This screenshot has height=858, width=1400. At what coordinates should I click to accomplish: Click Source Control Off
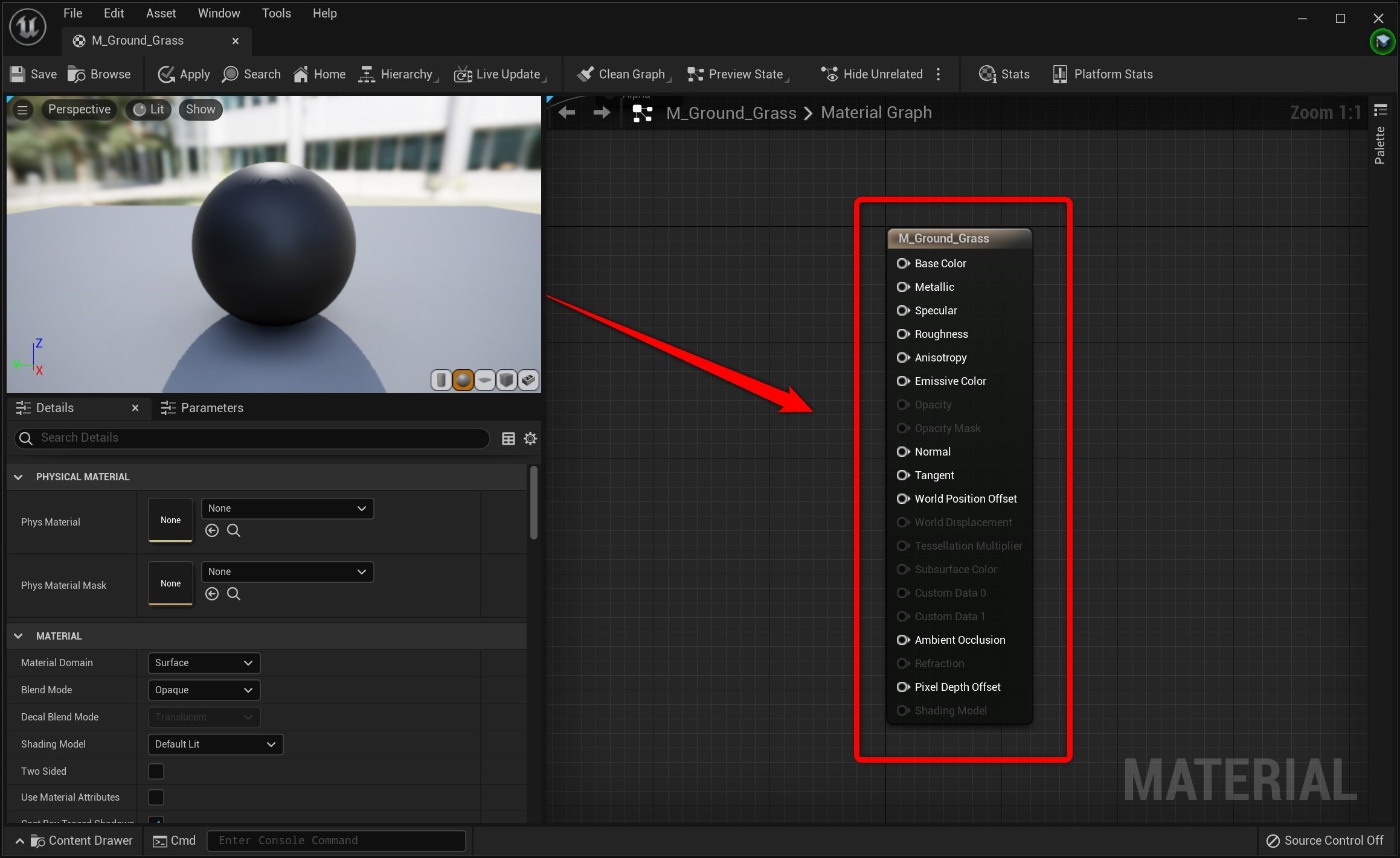click(1324, 840)
